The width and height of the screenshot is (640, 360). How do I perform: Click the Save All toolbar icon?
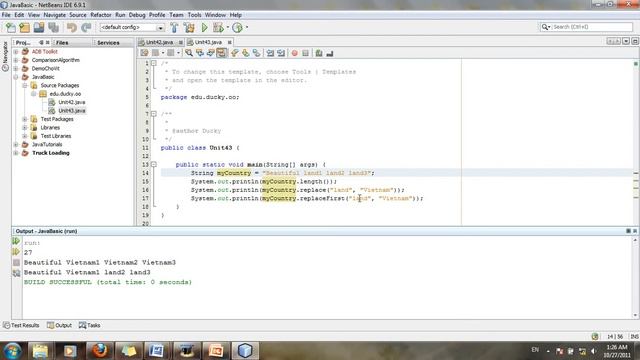click(53, 27)
